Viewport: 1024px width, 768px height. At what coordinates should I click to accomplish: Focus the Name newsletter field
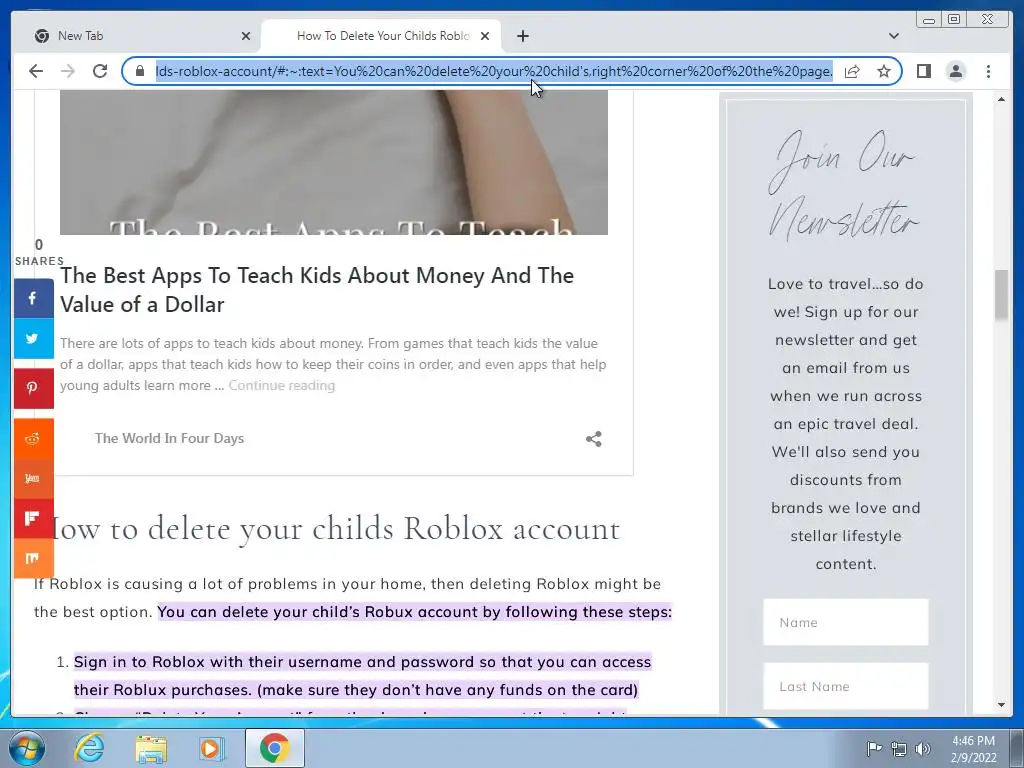click(845, 622)
